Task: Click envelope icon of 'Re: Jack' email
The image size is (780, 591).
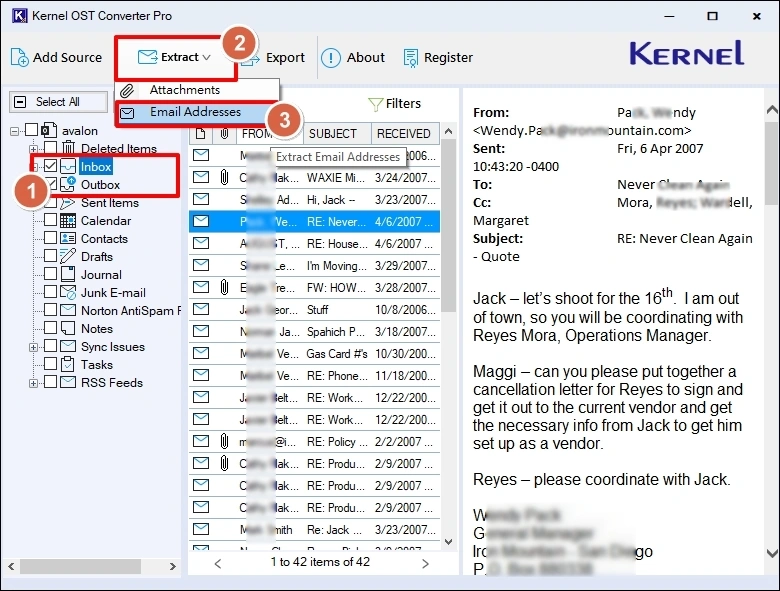Action: 201,529
